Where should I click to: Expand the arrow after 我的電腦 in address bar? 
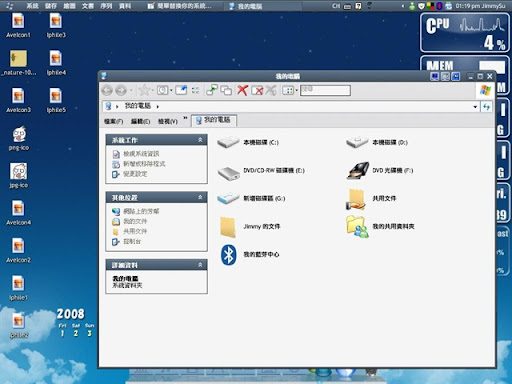coord(158,107)
